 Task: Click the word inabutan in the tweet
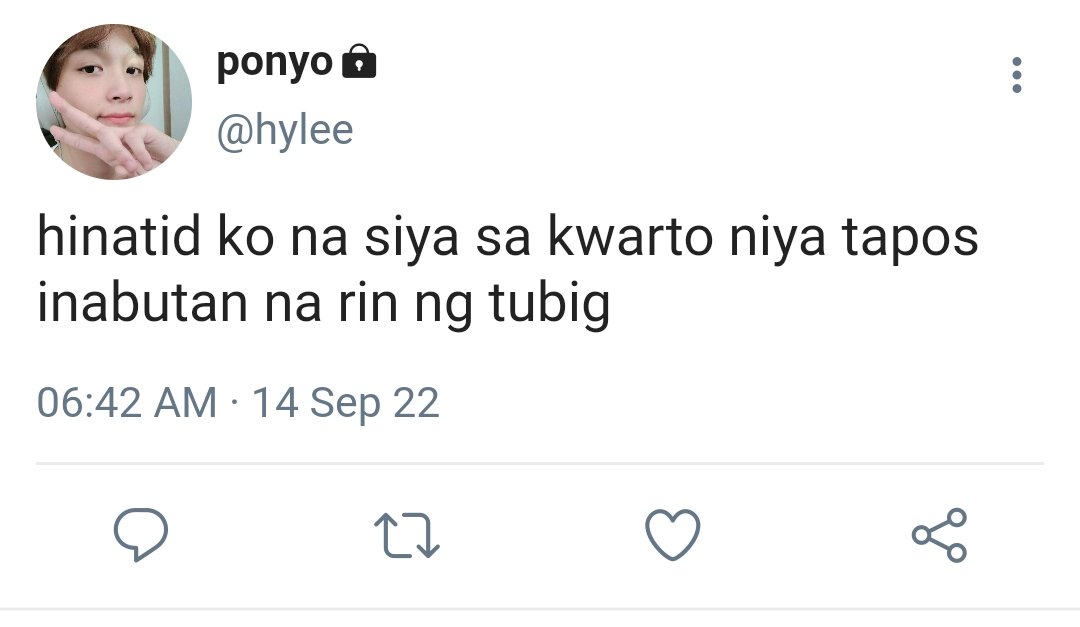tap(142, 303)
